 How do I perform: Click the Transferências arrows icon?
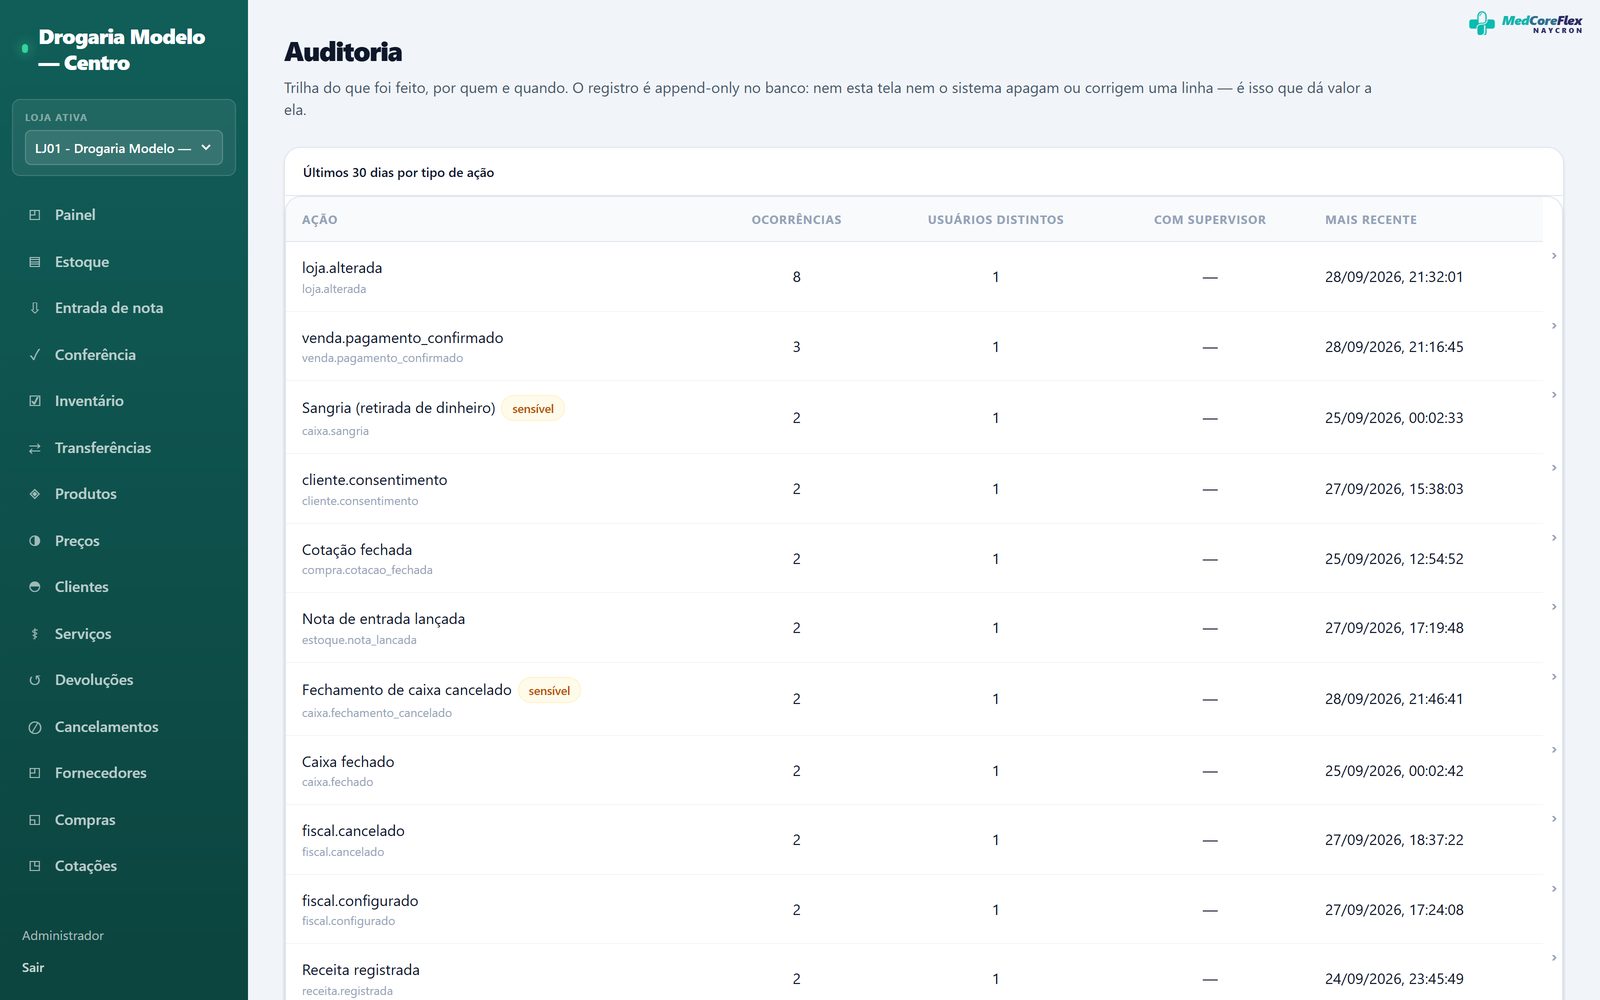point(35,448)
